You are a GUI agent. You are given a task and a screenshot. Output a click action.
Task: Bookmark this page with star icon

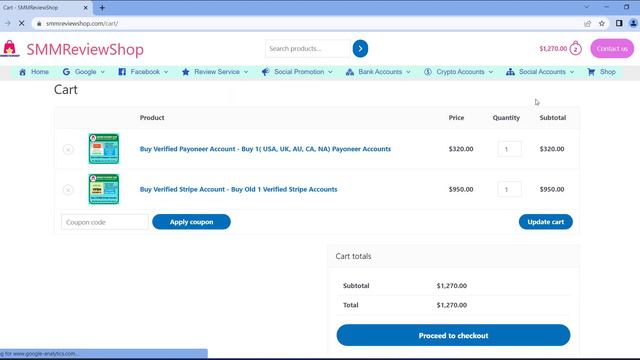tap(602, 24)
